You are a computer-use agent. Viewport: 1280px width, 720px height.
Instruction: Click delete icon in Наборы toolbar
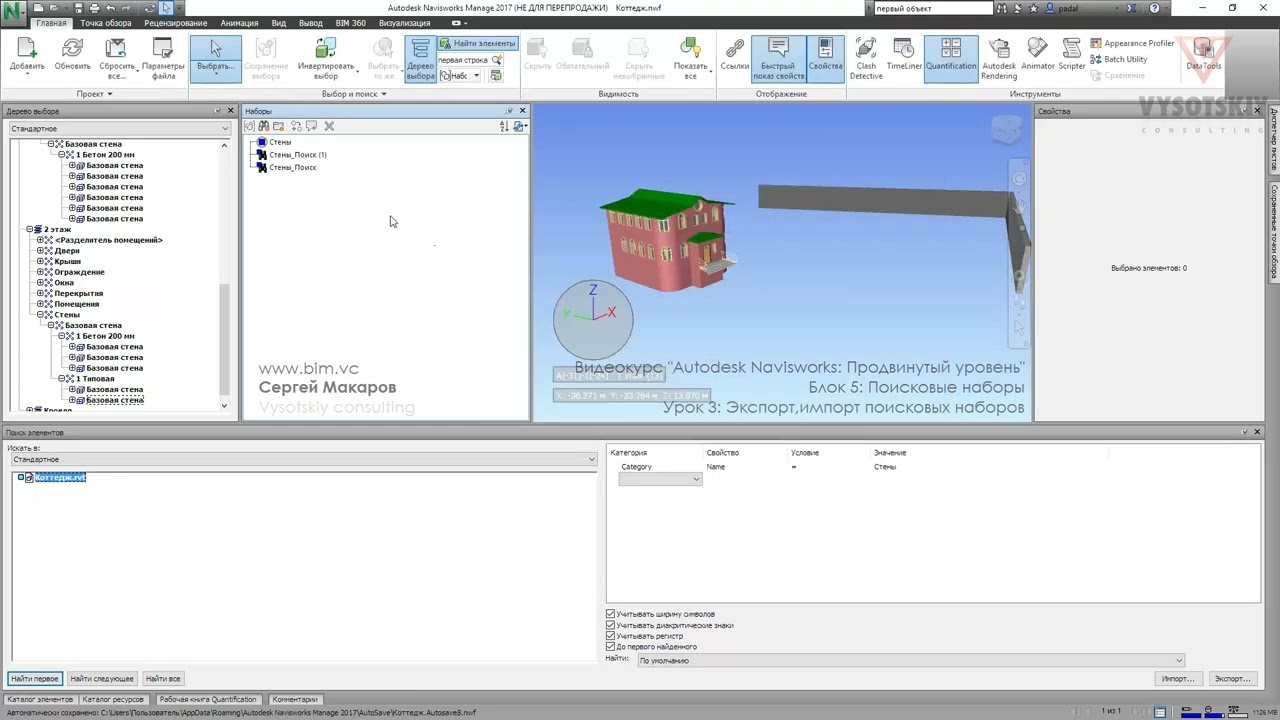tap(329, 126)
